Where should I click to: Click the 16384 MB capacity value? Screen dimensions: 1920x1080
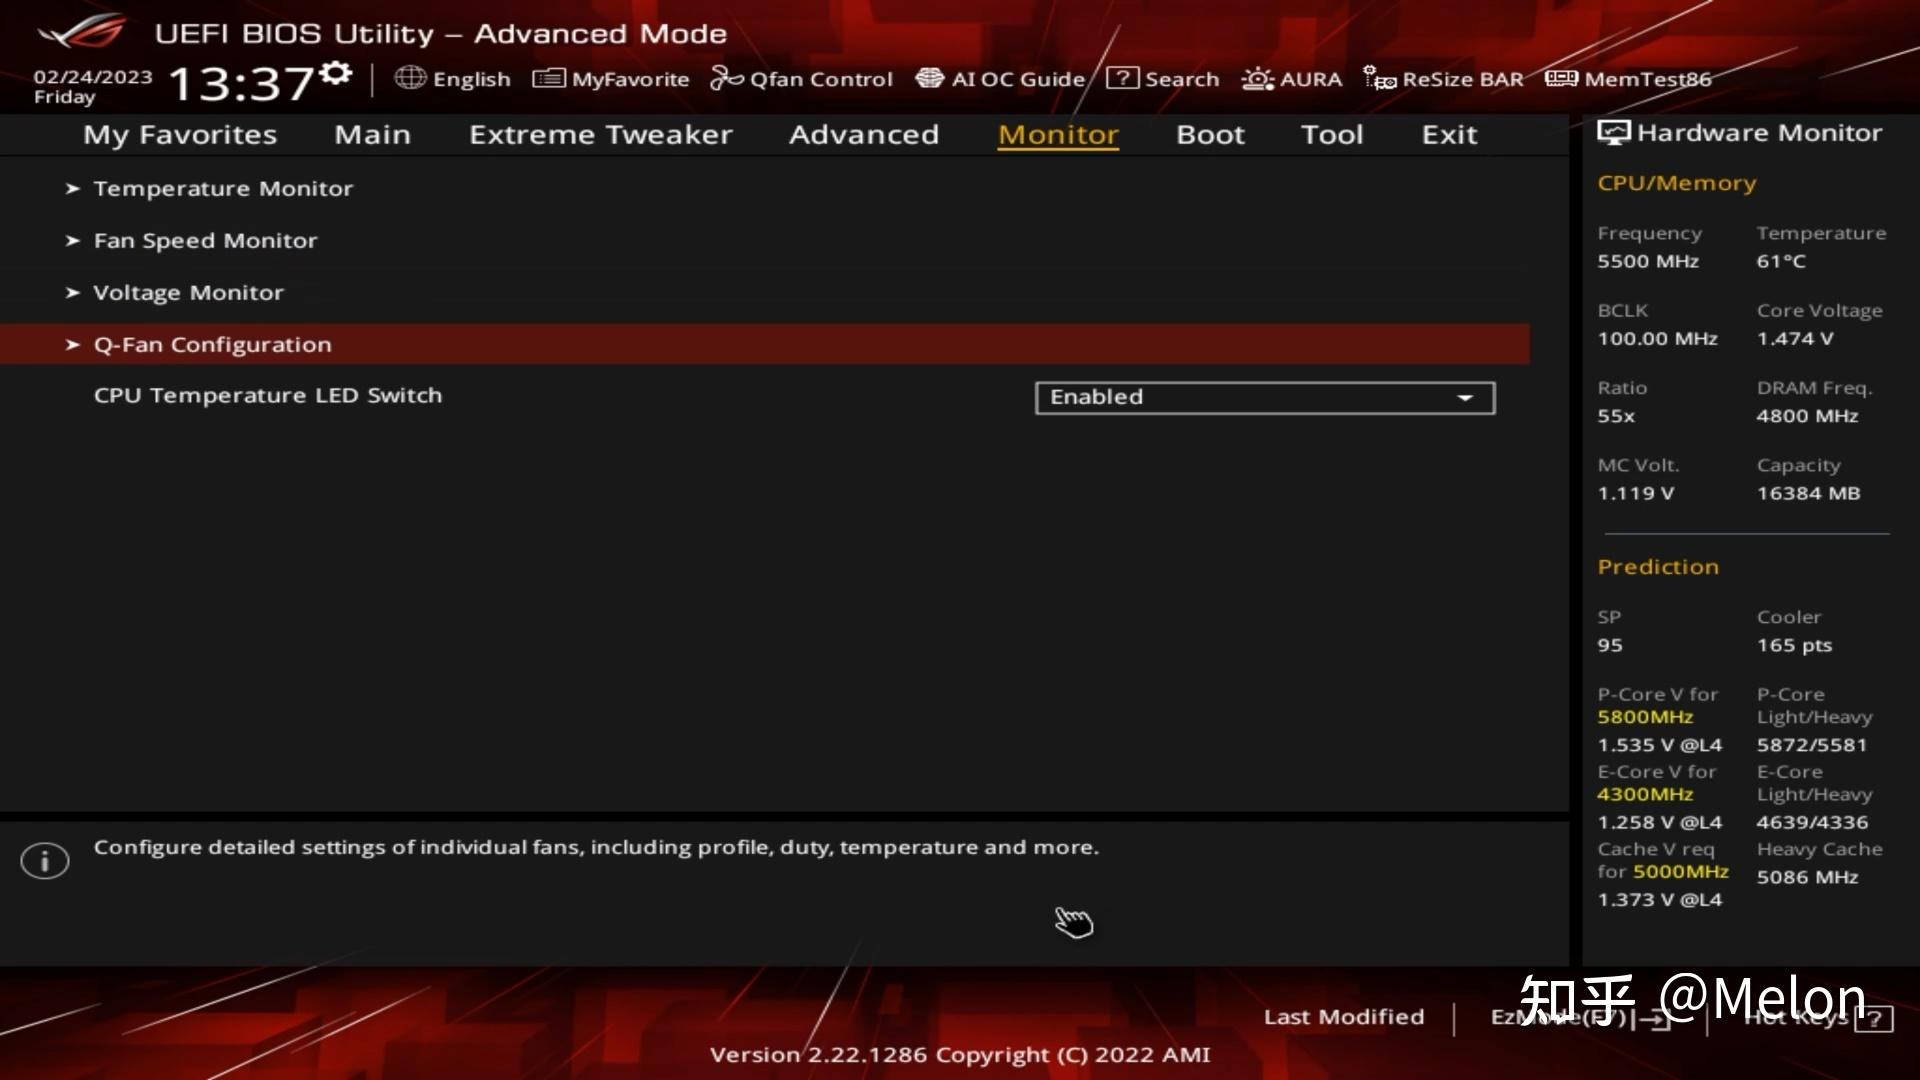pyautogui.click(x=1808, y=493)
